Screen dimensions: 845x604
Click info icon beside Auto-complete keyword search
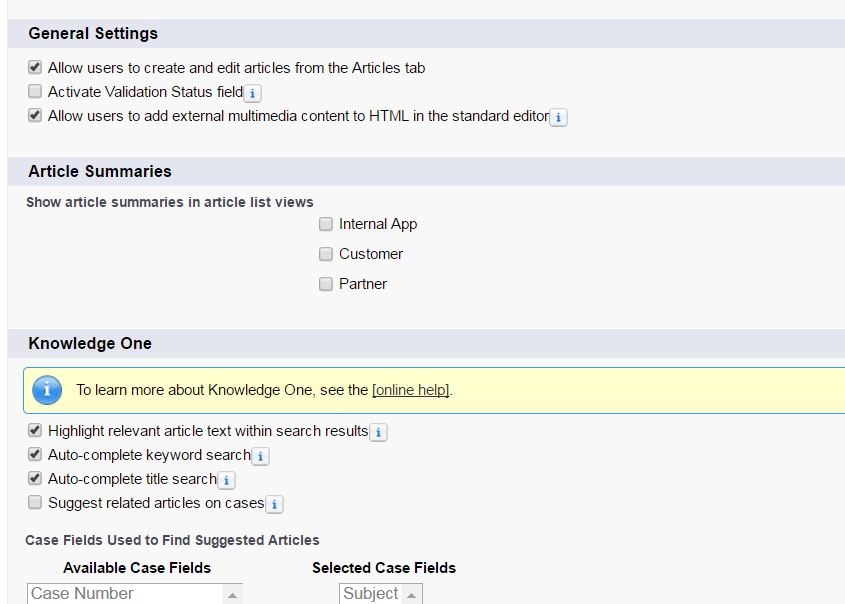click(260, 456)
